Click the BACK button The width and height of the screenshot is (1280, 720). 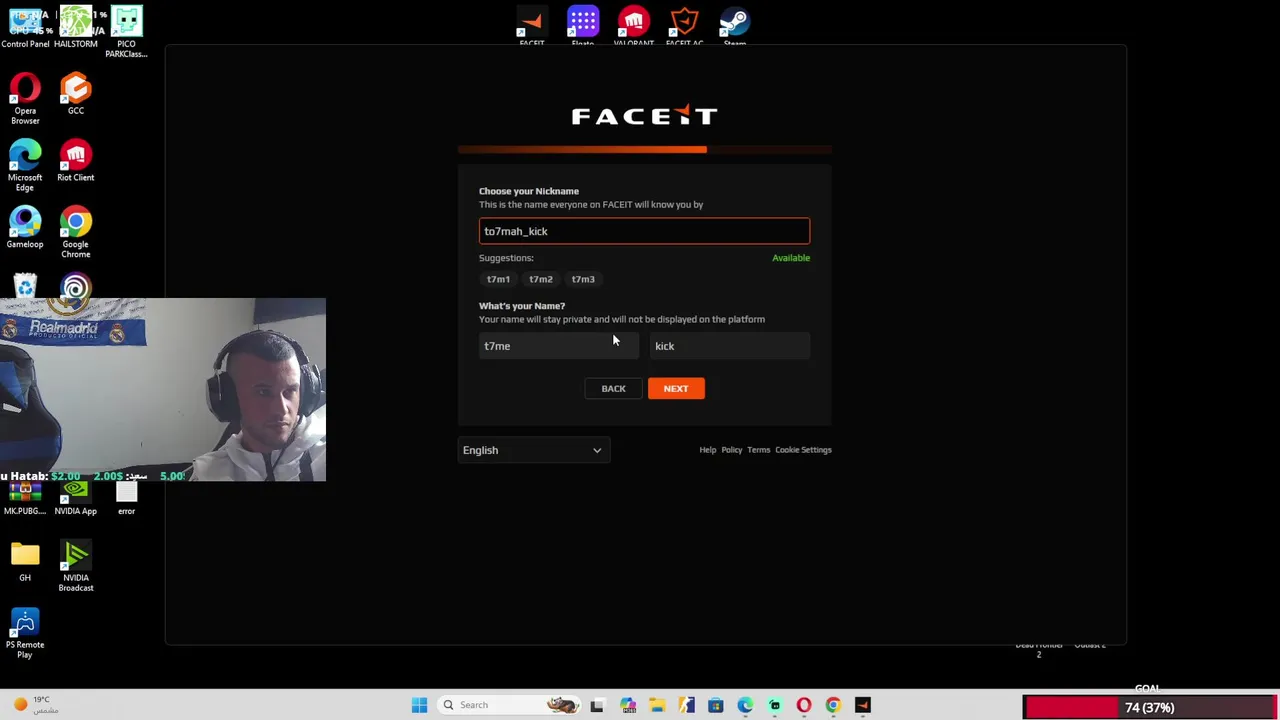click(x=613, y=388)
